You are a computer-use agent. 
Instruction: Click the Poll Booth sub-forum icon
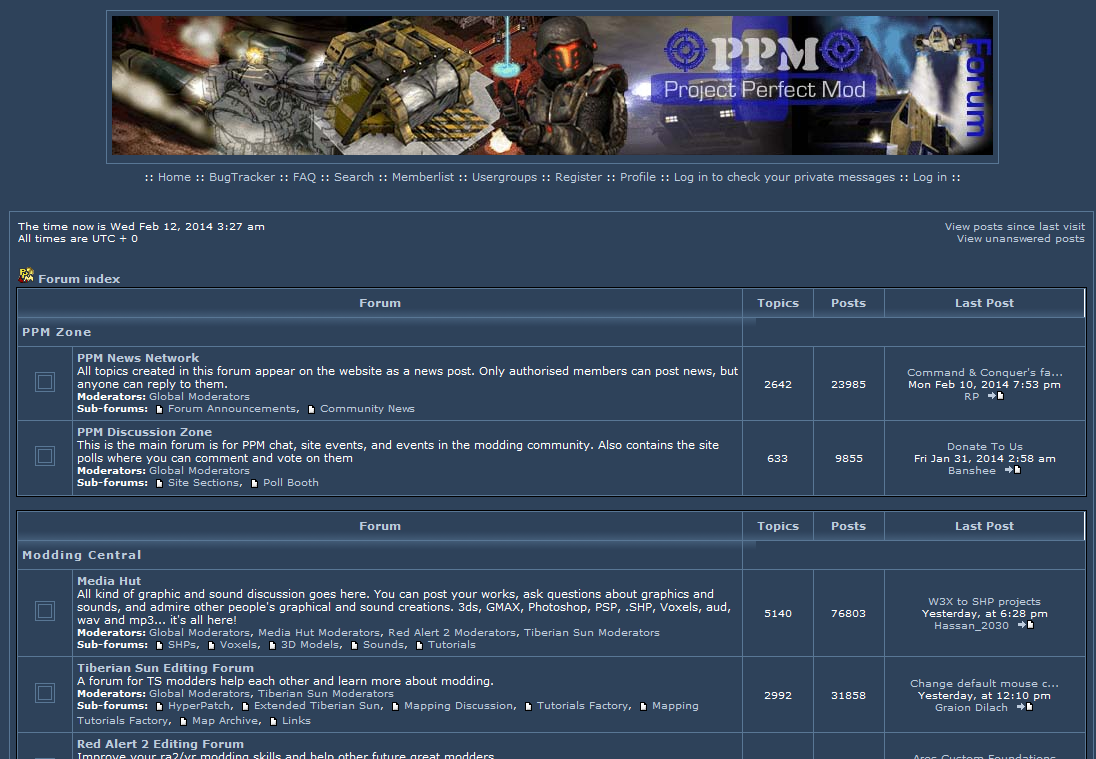[254, 484]
